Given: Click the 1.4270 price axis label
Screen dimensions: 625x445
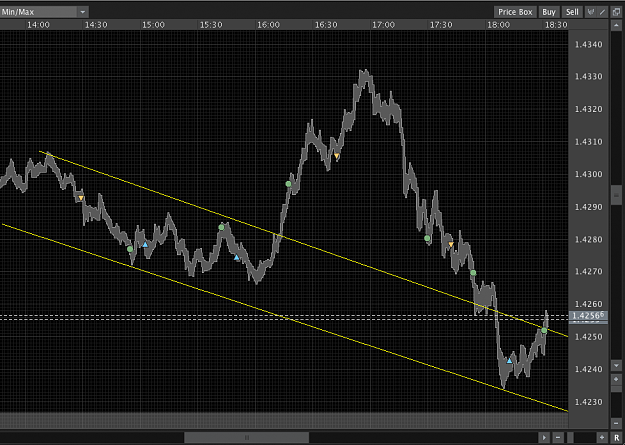Looking at the screenshot, I should coord(588,272).
